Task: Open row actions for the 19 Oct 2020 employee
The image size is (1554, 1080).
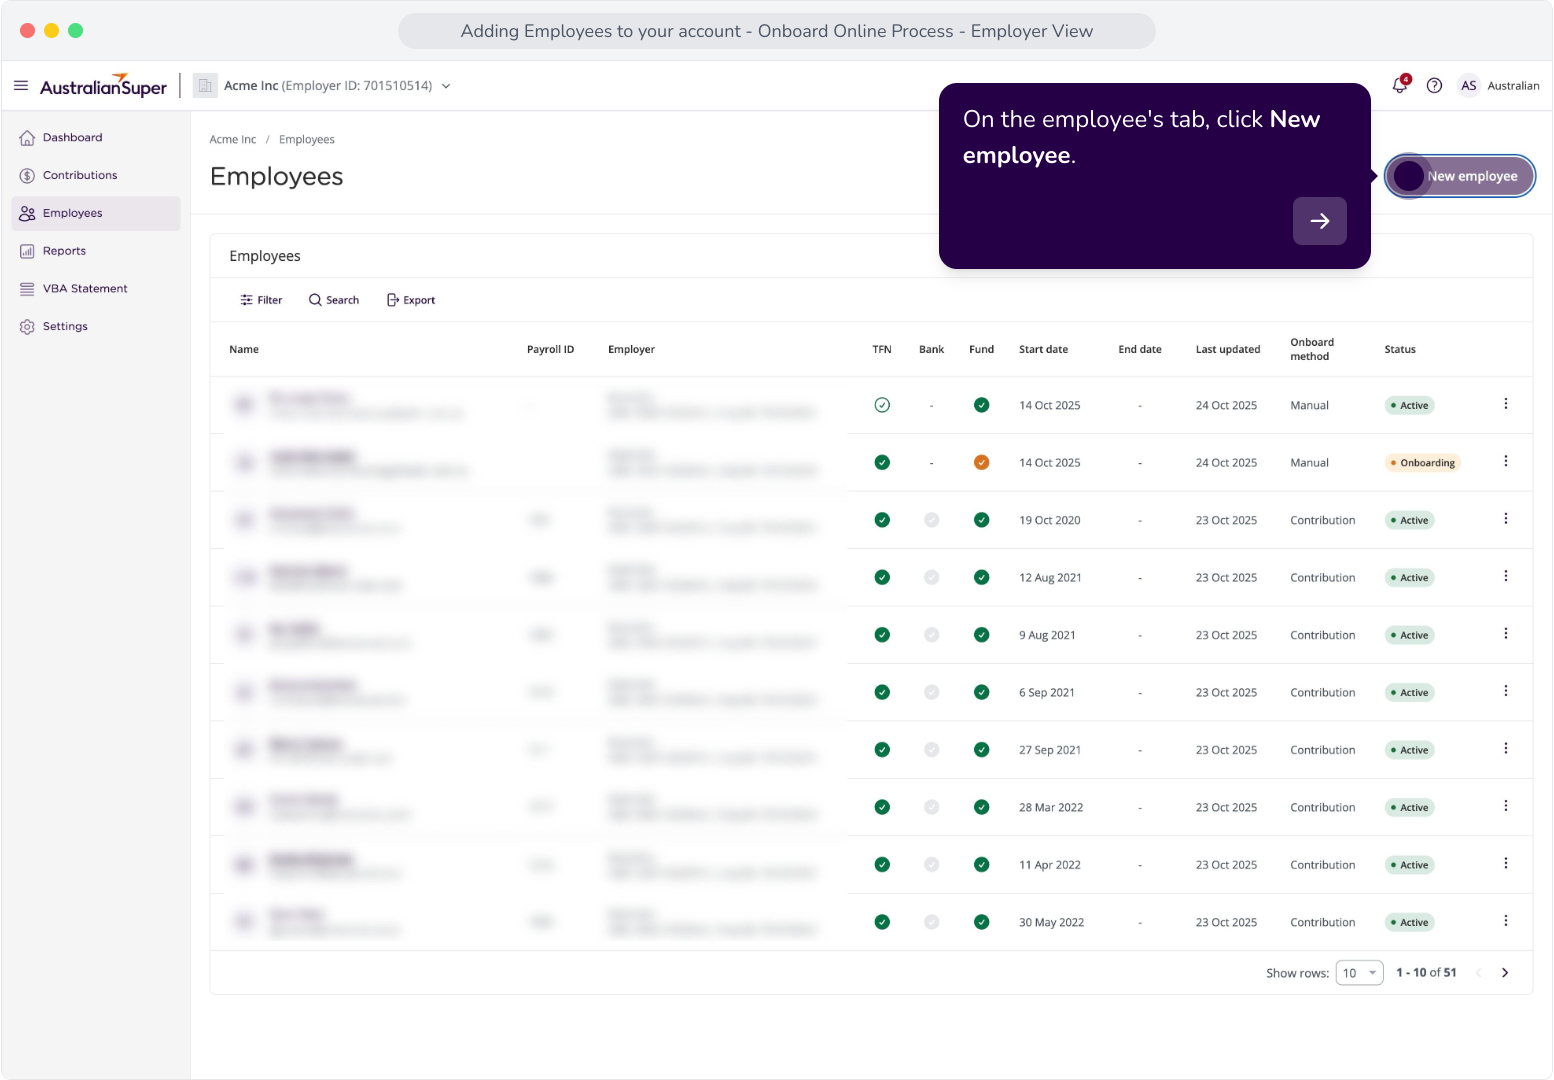Action: tap(1506, 519)
